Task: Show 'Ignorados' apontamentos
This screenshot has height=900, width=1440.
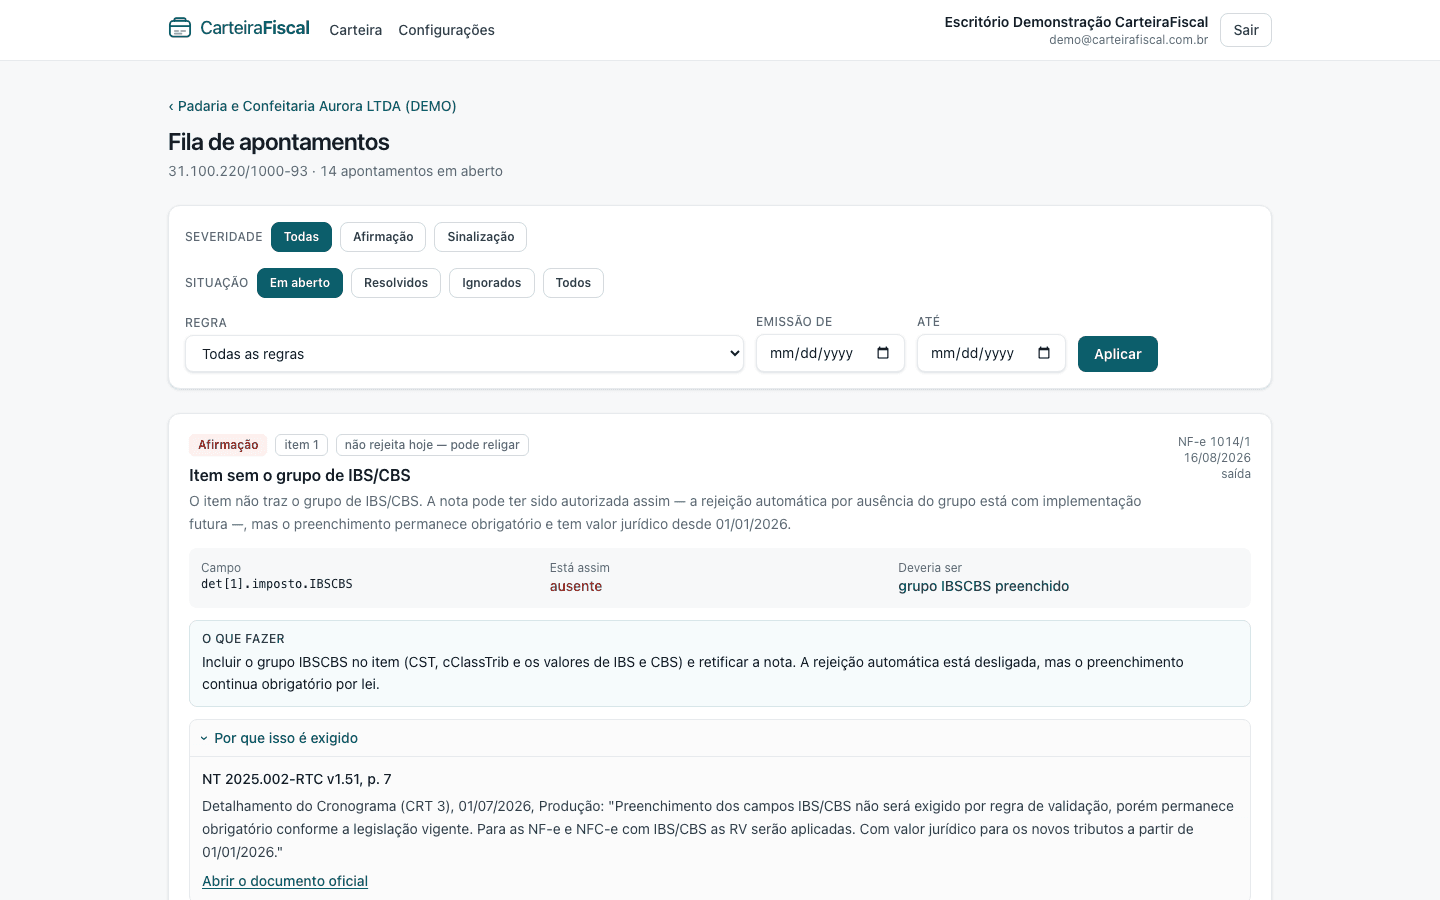Action: tap(492, 283)
